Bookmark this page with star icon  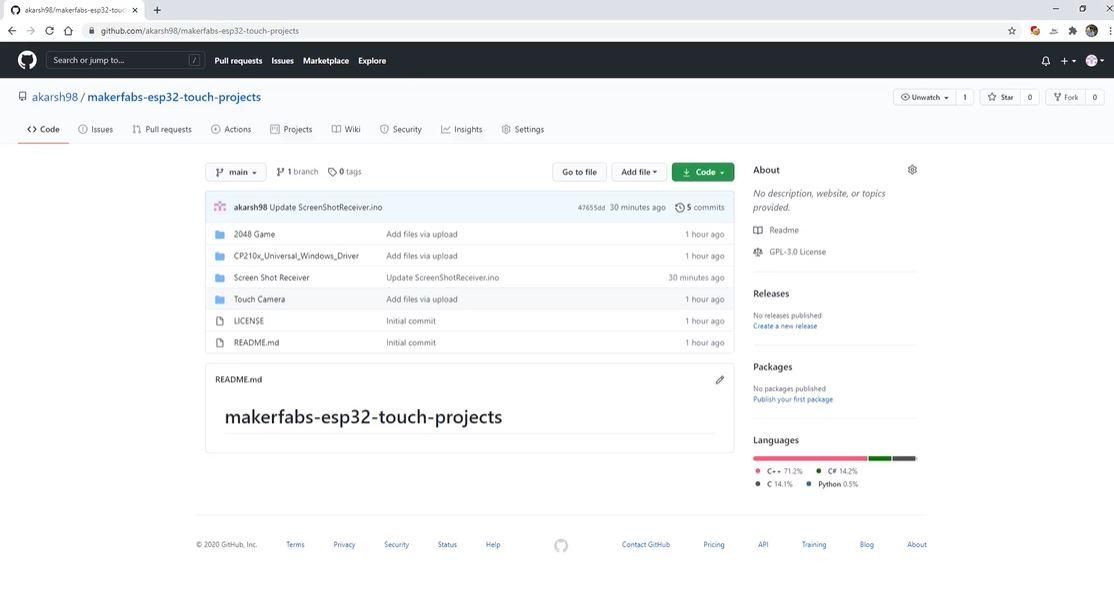pos(1012,31)
